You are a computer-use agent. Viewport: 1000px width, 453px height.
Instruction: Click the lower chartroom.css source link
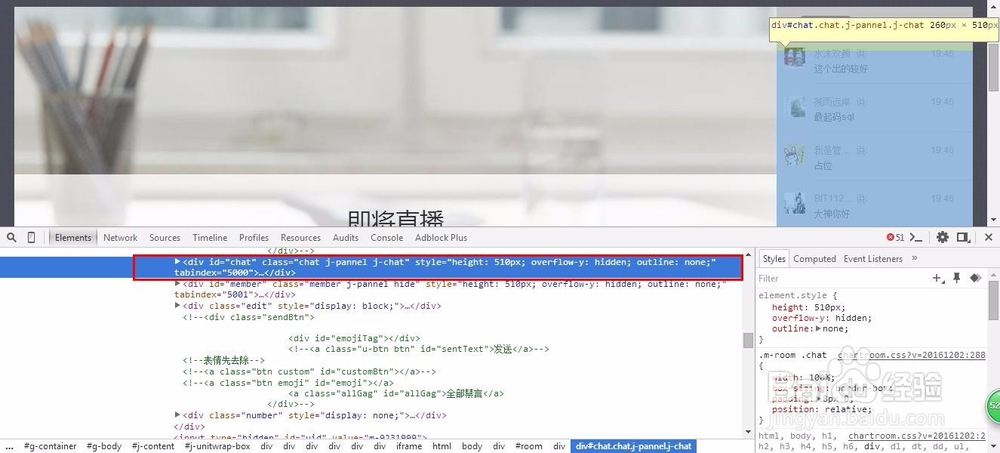tap(916, 436)
